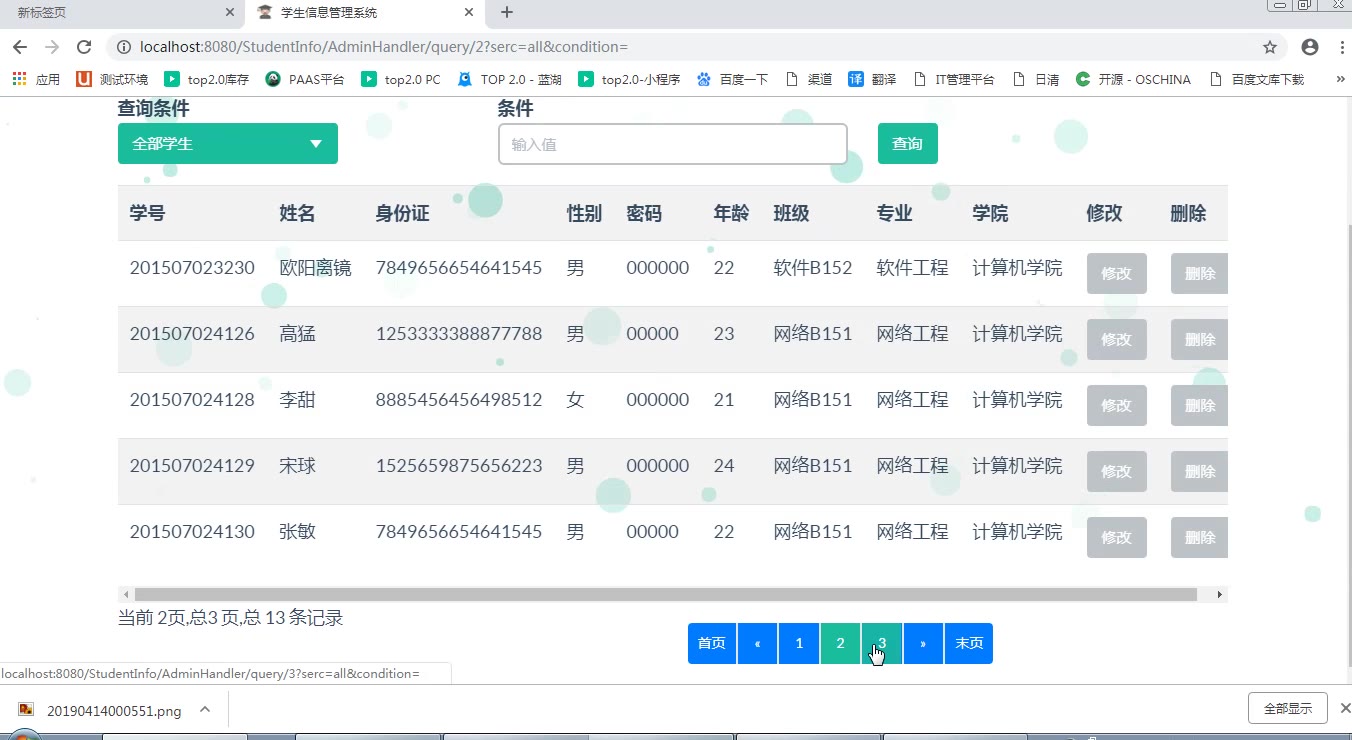The image size is (1352, 740).
Task: Delete student 李甜 record
Action: click(1198, 406)
